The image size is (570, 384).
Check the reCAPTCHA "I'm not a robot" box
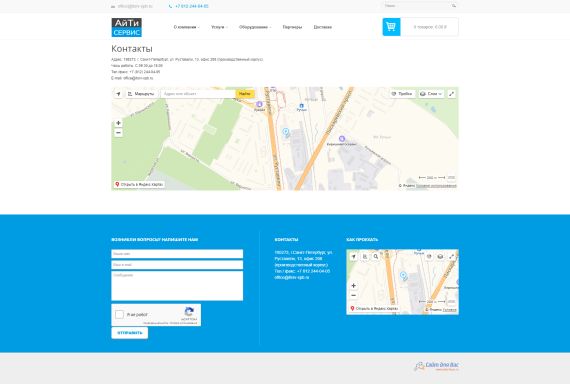coord(119,315)
